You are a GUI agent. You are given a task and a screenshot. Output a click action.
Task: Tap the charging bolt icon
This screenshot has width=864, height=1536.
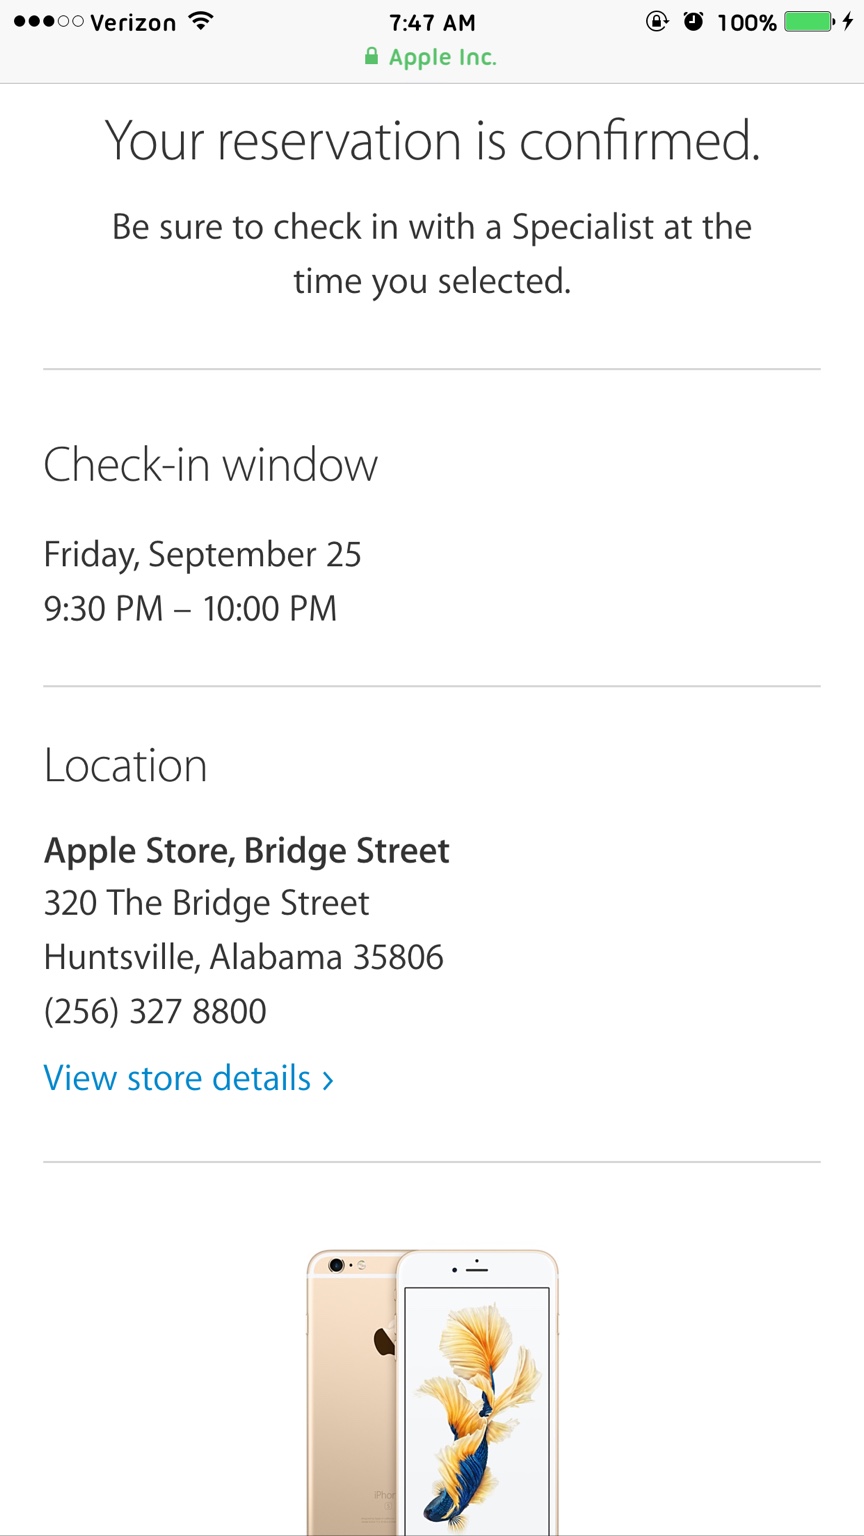[848, 21]
